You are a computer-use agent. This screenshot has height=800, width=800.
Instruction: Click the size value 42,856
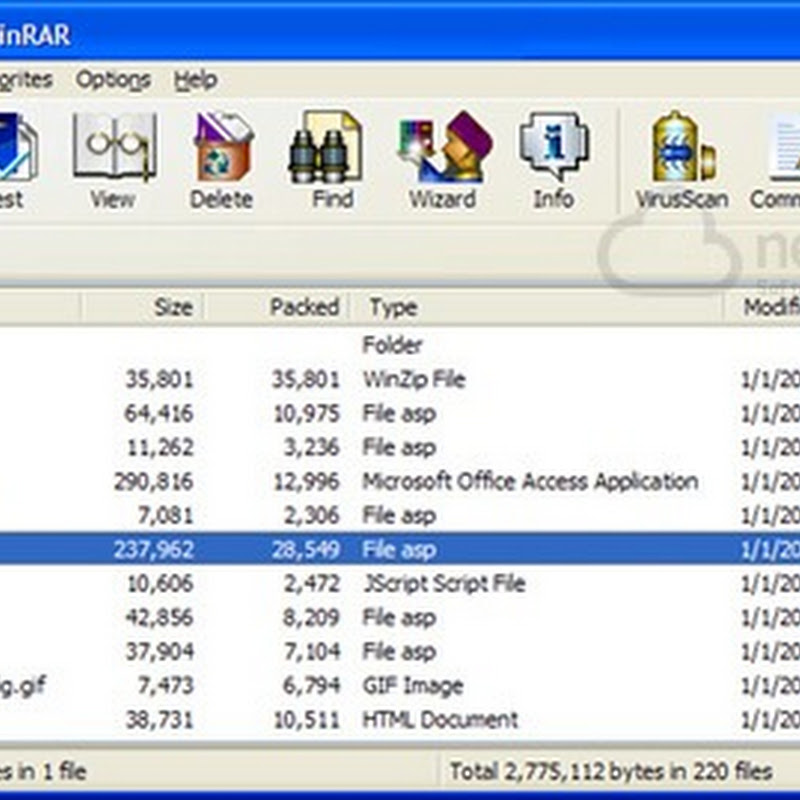click(159, 617)
